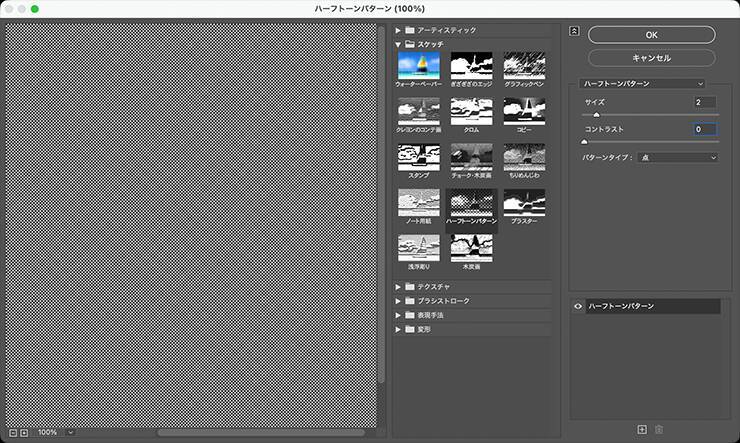Pick the ちりめんじわ filter thumbnail
Viewport: 740px width, 443px height.
click(x=524, y=157)
